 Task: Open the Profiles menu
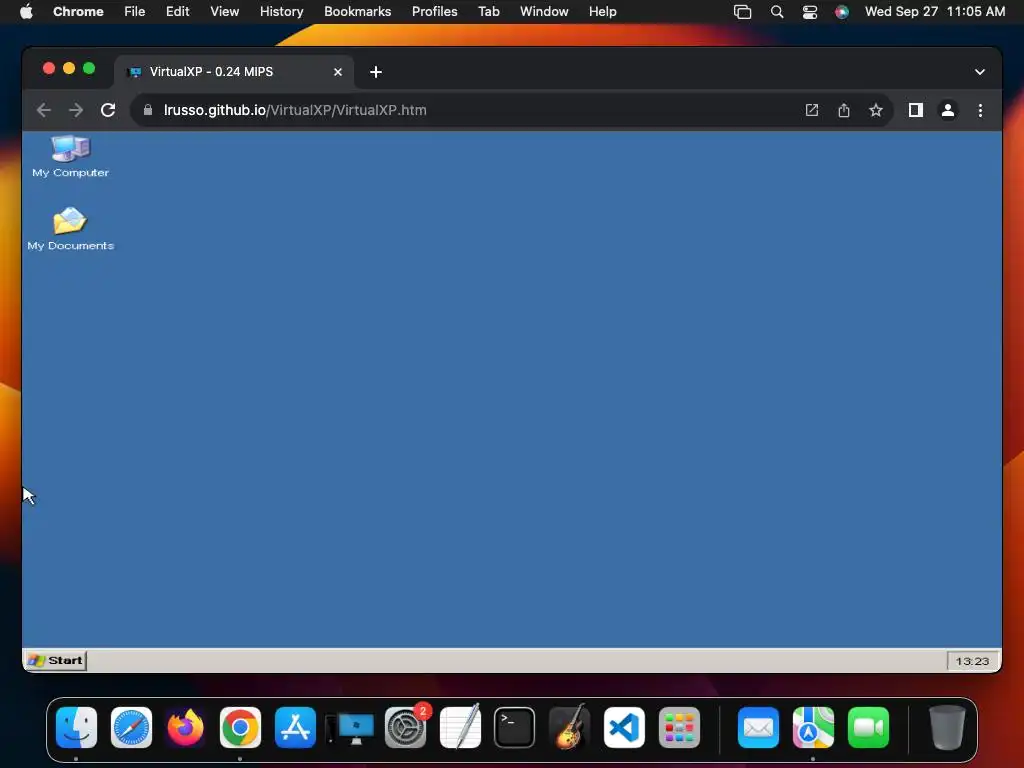tap(434, 12)
